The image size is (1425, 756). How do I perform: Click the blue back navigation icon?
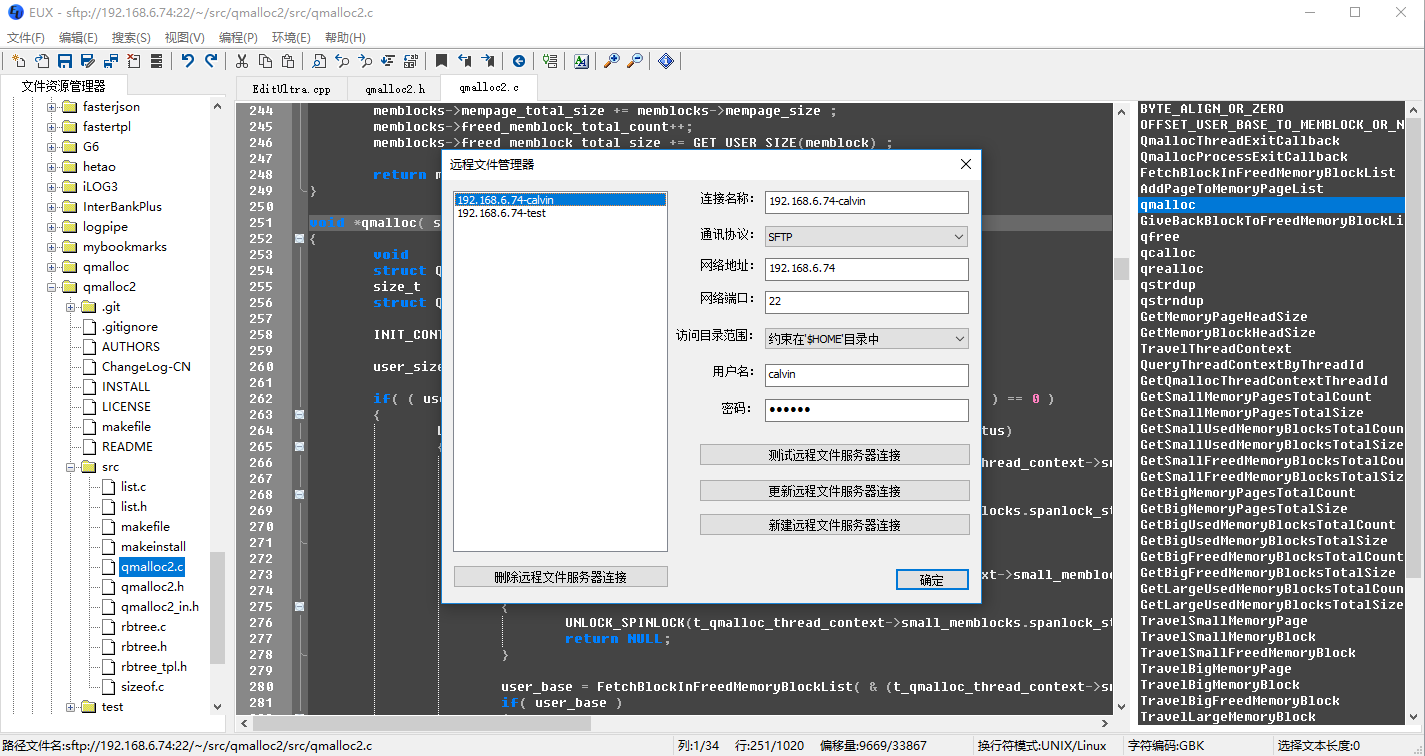[x=519, y=61]
